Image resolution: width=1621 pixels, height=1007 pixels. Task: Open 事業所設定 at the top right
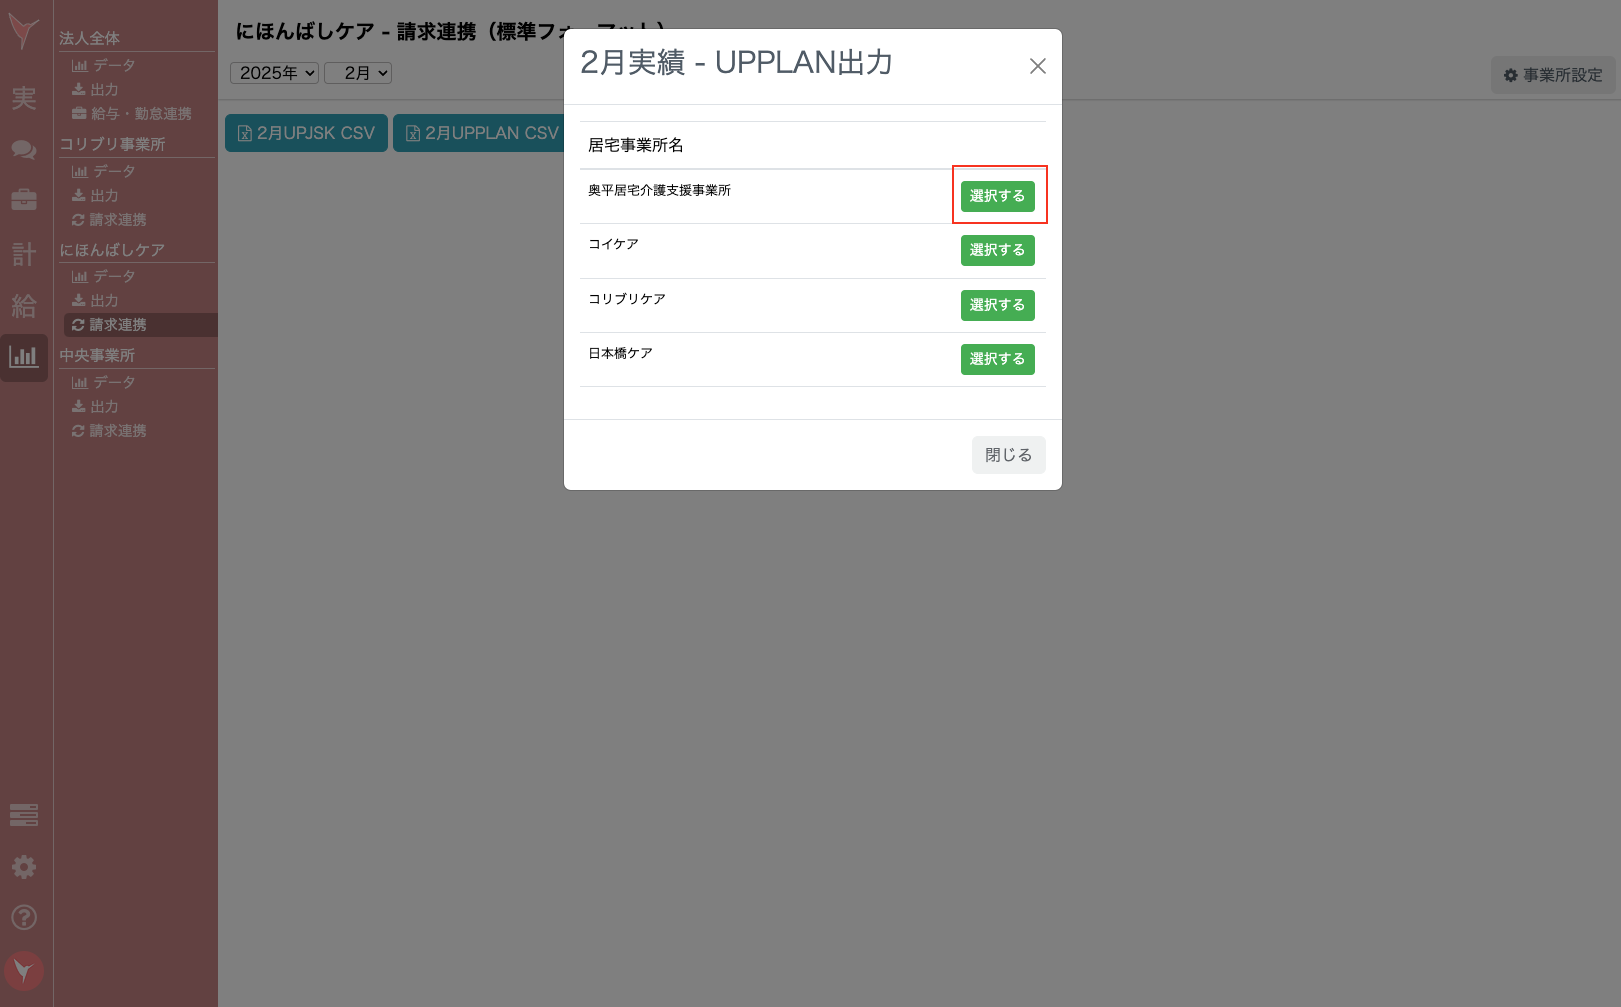[1552, 74]
